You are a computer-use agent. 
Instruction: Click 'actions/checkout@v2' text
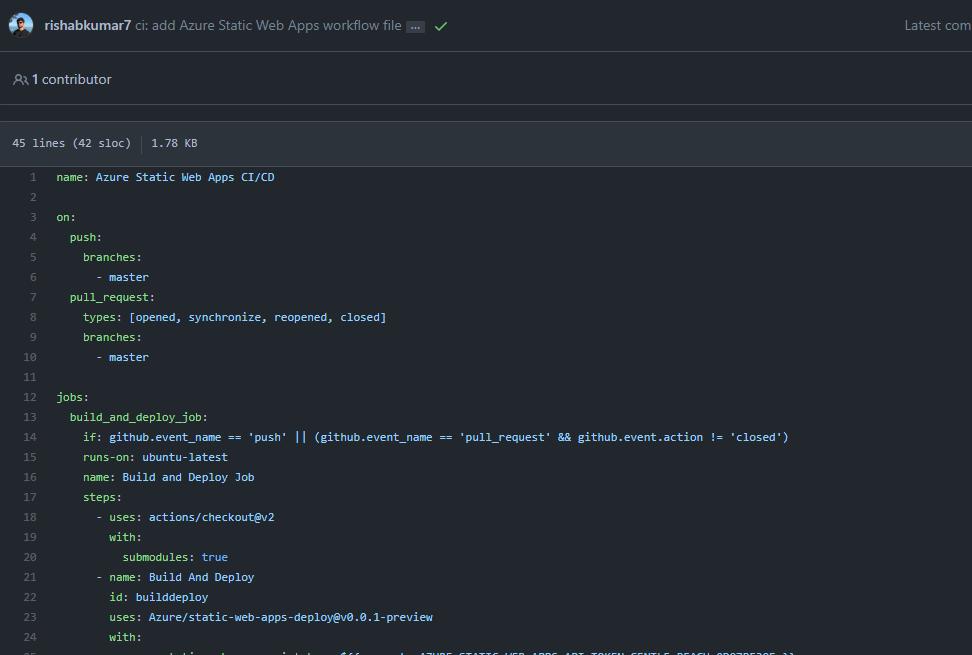[211, 517]
